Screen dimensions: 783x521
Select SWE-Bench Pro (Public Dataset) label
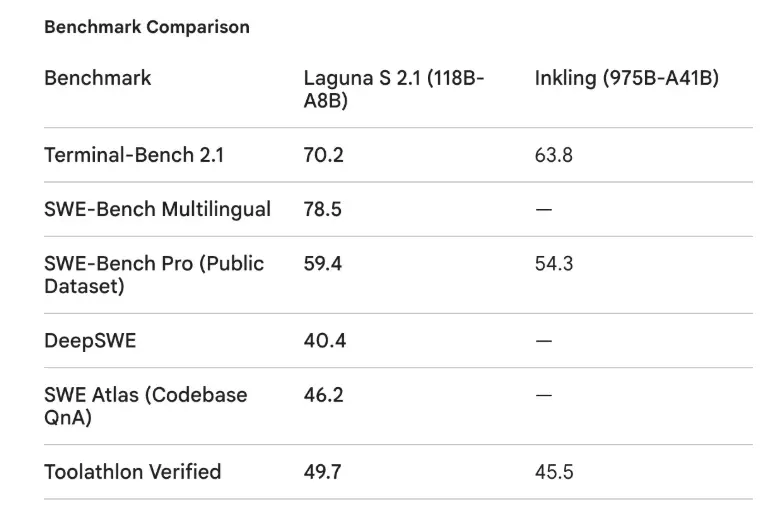pyautogui.click(x=154, y=275)
